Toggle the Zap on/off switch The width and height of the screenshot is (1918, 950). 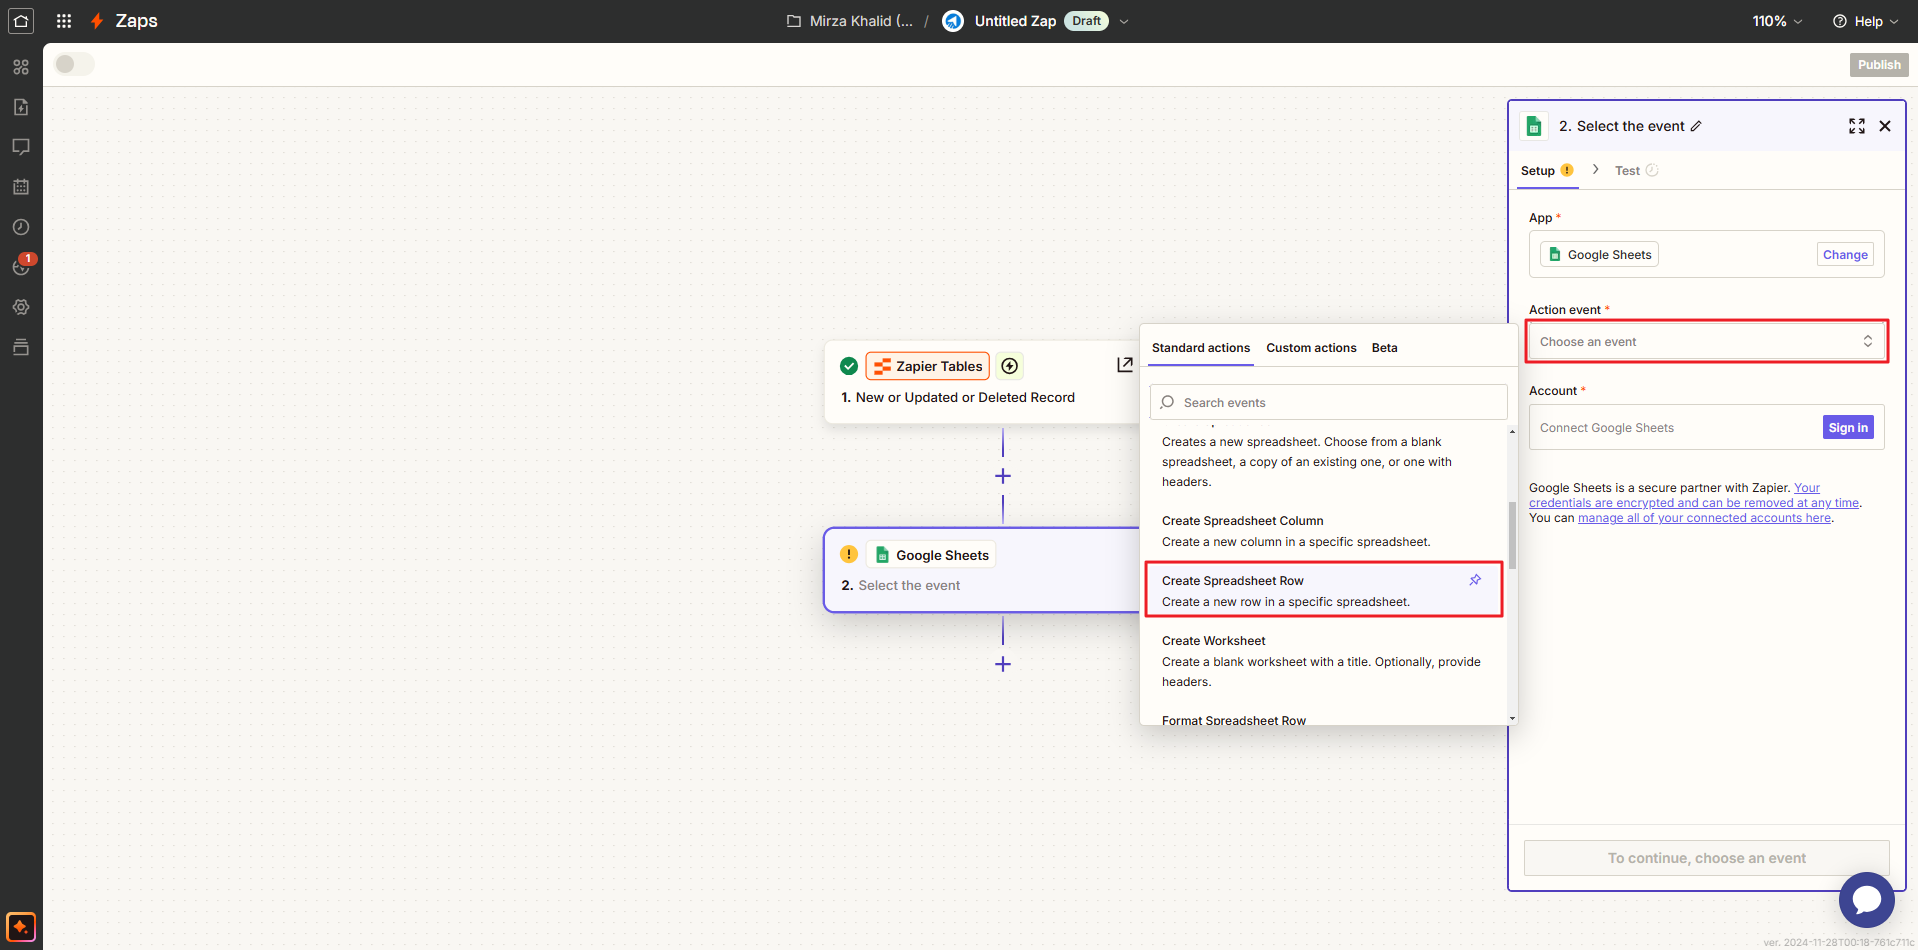74,64
